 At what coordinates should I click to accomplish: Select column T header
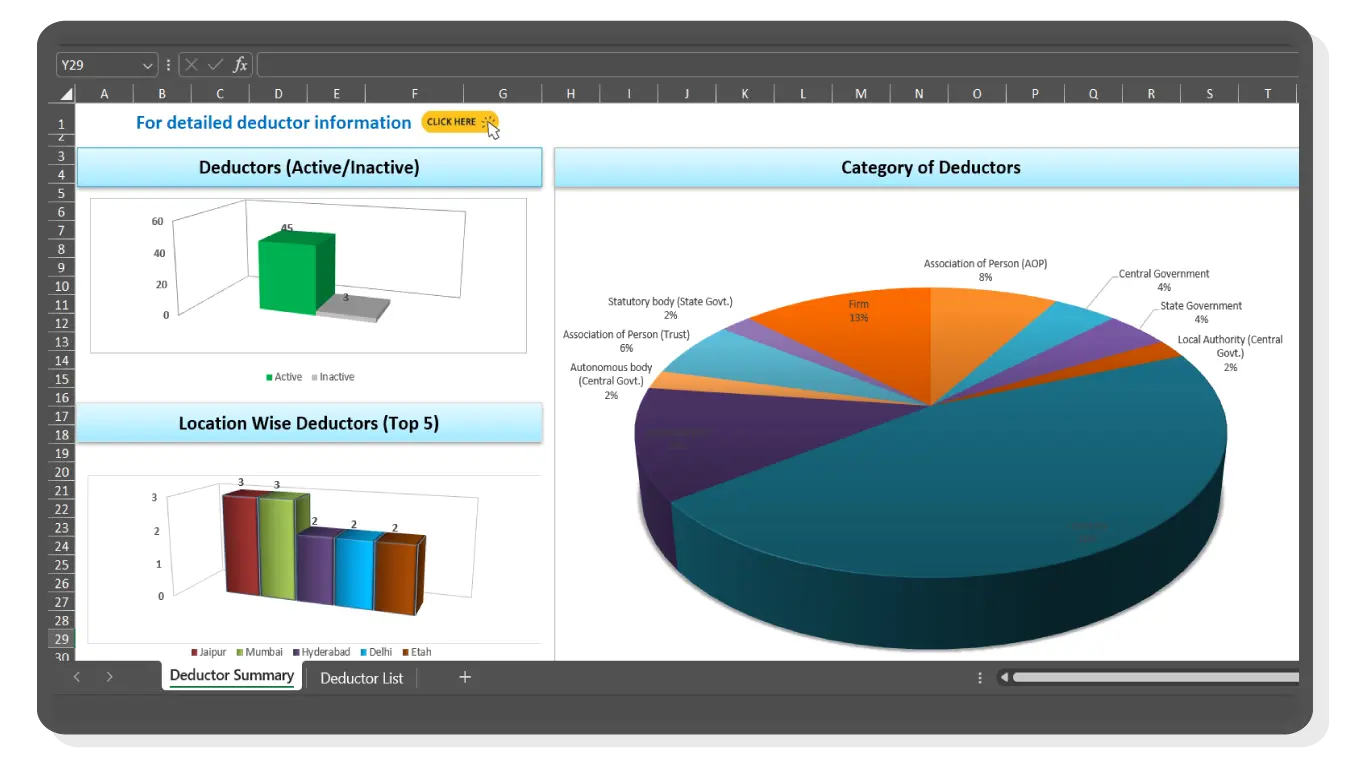tap(1268, 94)
